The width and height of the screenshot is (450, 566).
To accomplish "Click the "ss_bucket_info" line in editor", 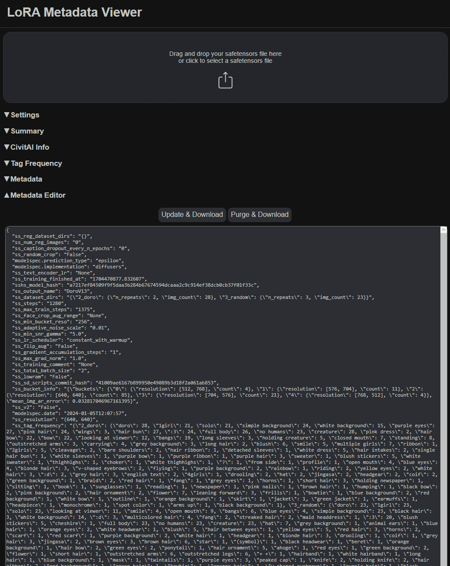I will coord(220,395).
